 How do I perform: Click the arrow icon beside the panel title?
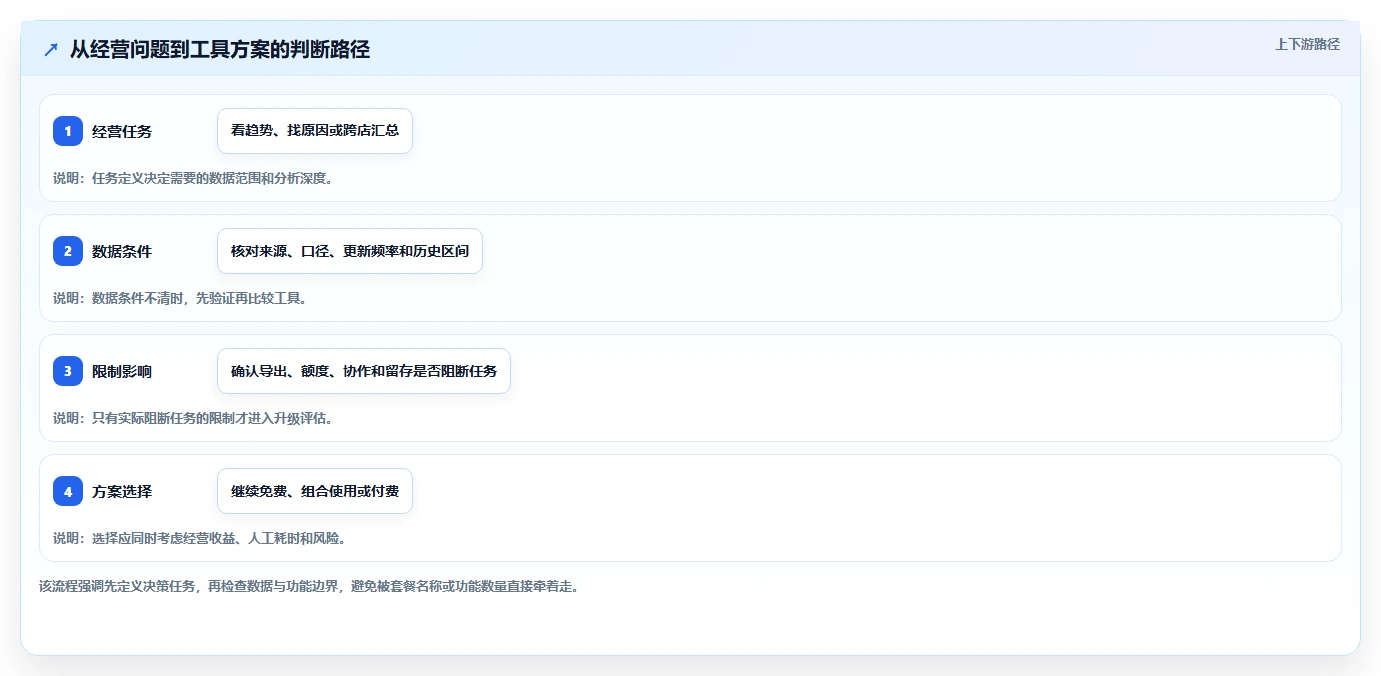51,49
